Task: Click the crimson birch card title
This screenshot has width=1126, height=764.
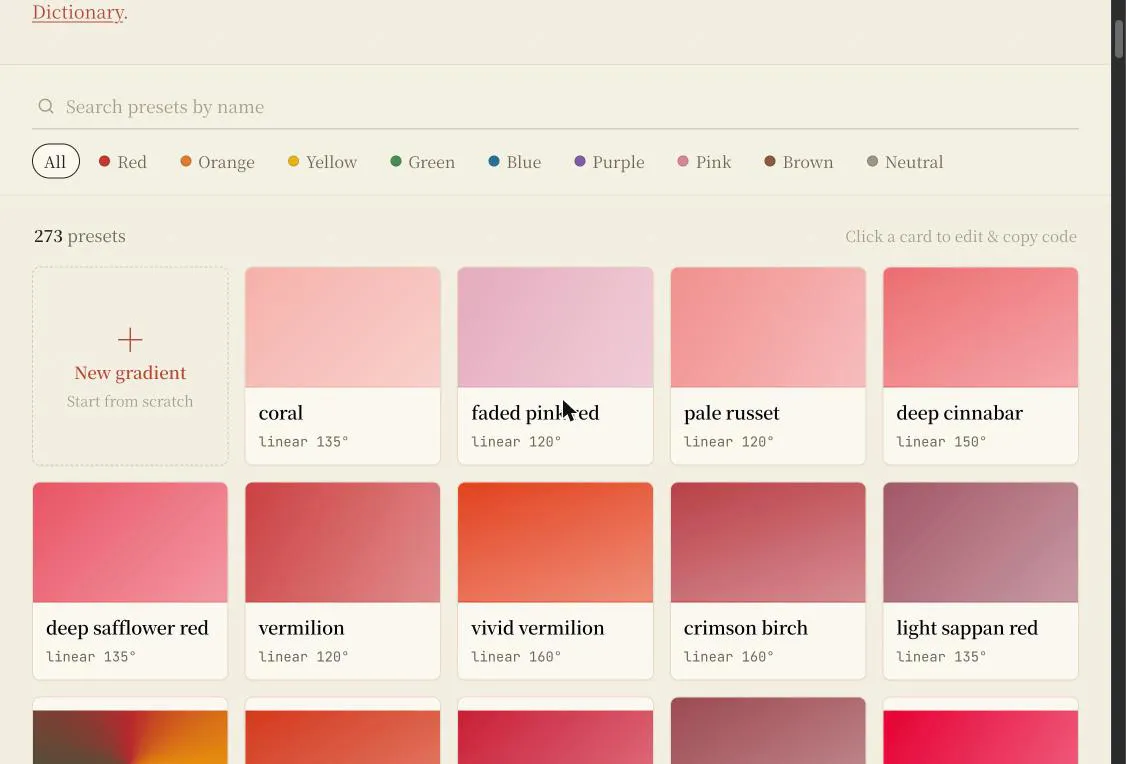Action: (x=745, y=628)
